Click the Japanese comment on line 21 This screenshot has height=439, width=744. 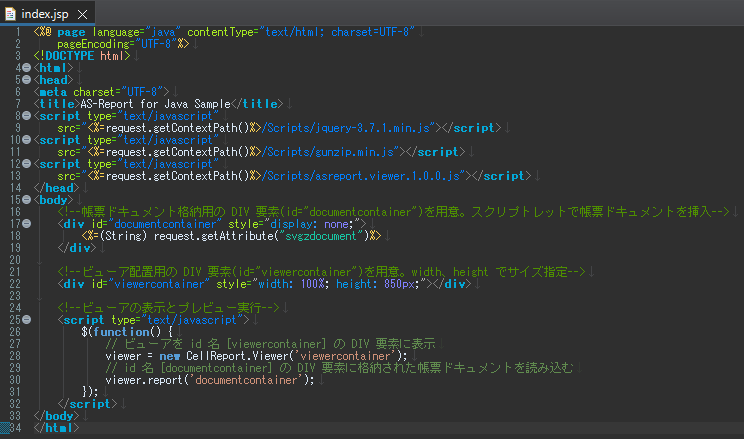[x=321, y=272]
